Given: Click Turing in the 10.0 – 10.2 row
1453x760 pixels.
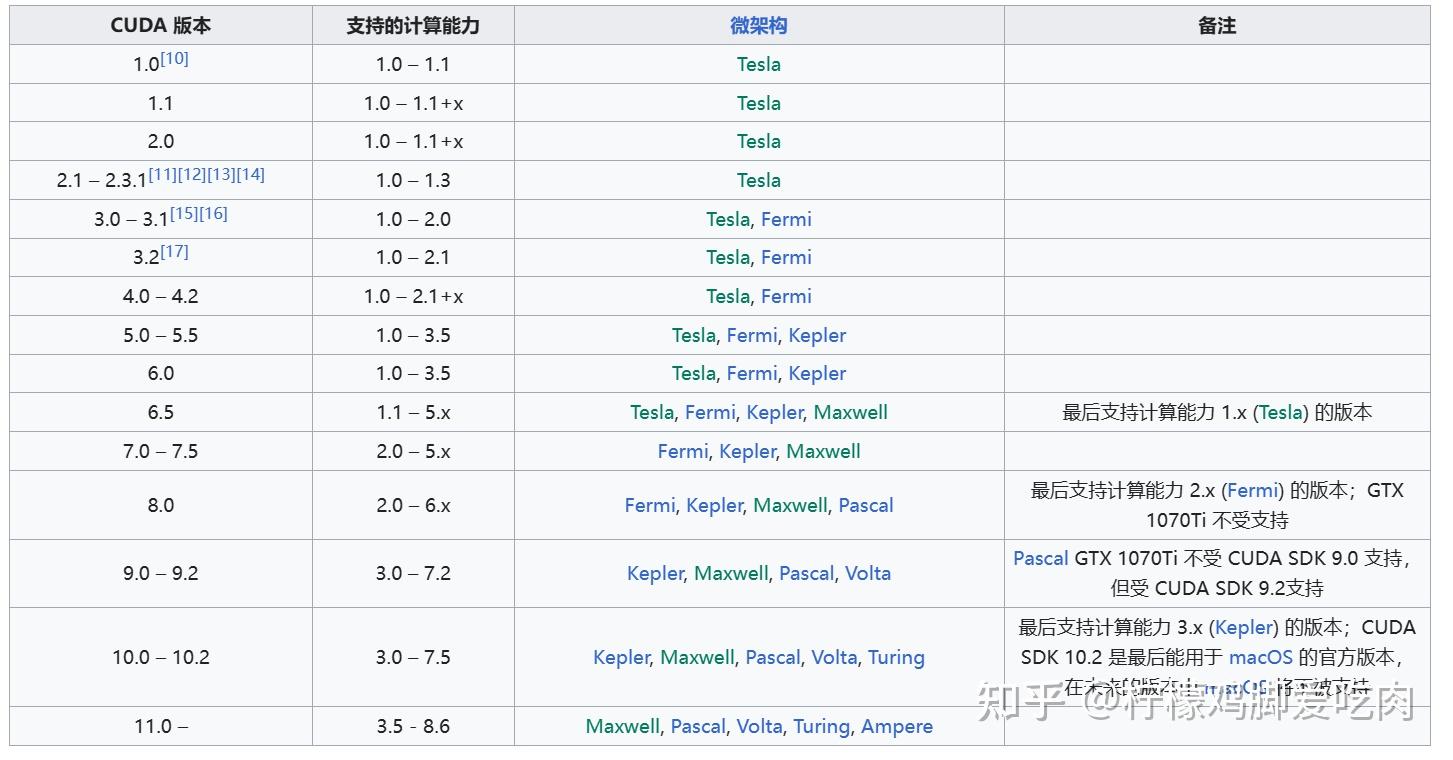Looking at the screenshot, I should coord(896,657).
